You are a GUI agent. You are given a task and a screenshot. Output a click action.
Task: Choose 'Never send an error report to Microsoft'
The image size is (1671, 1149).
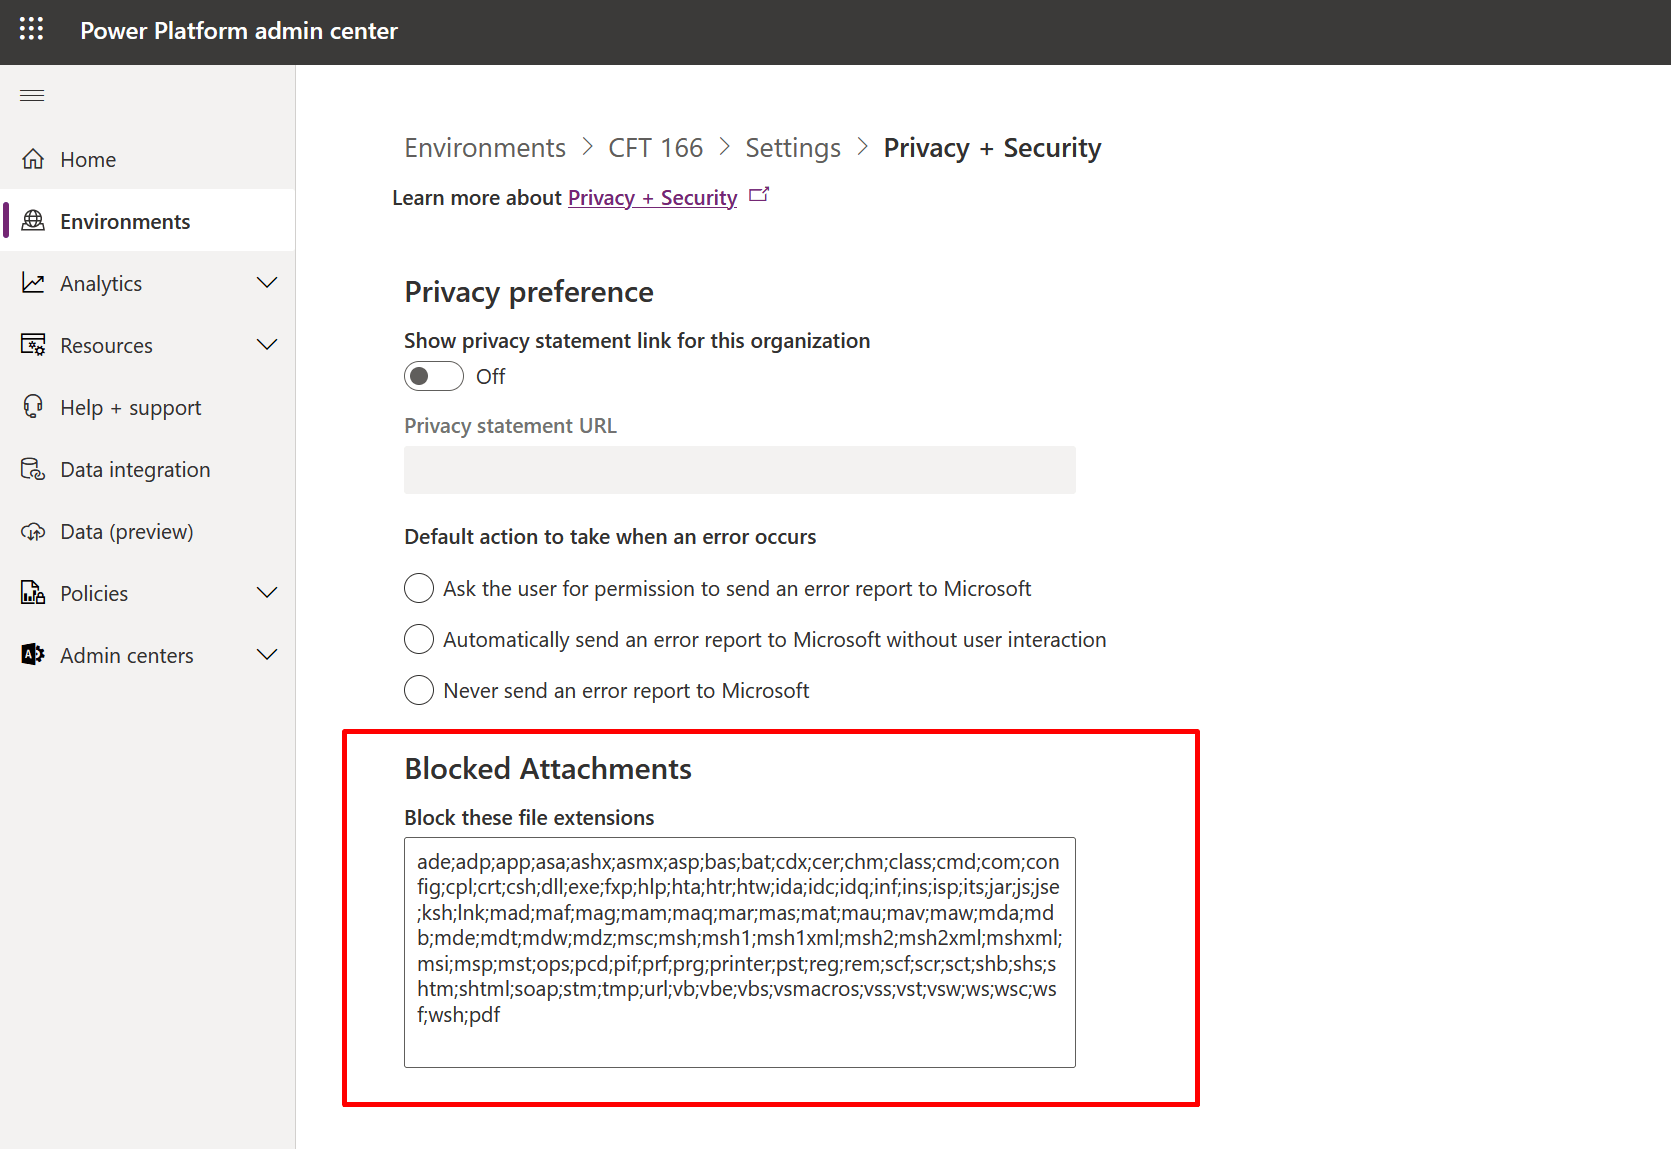419,690
